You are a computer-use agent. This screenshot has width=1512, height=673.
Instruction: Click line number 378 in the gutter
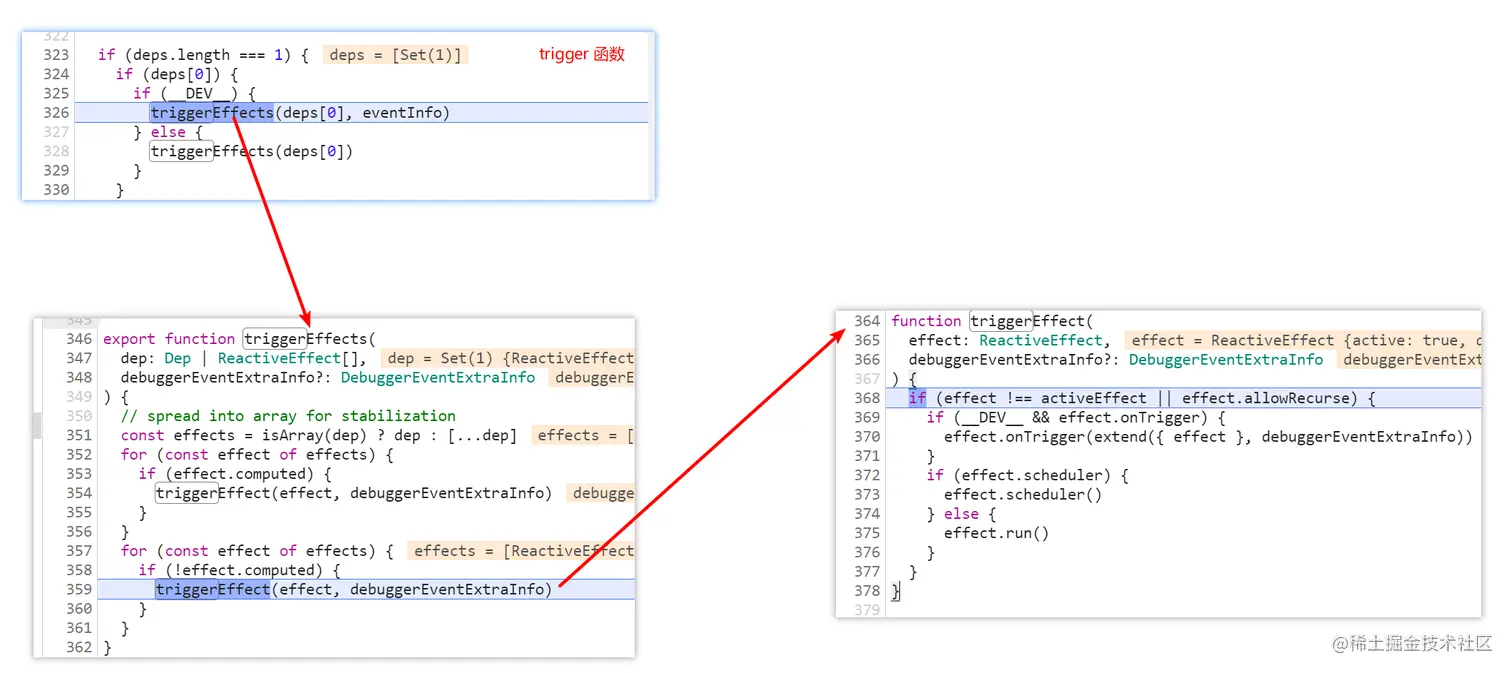tap(867, 591)
